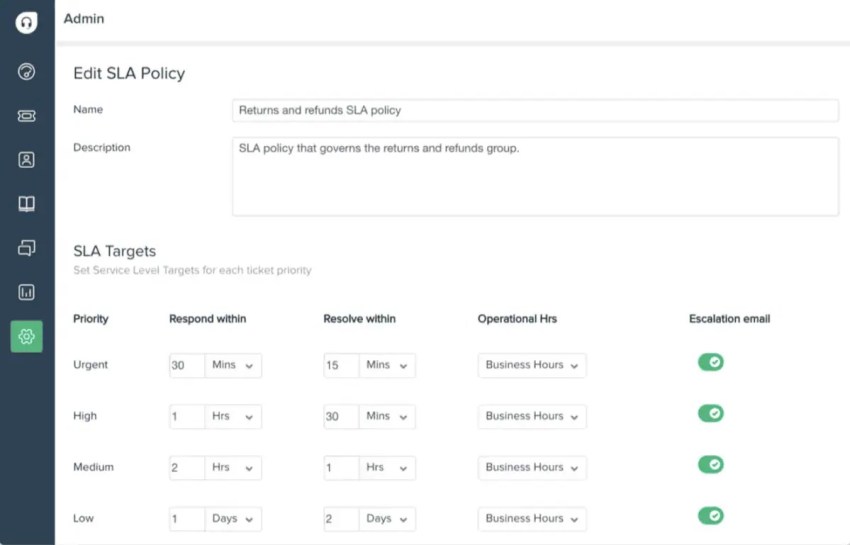Click the Medium priority row label
This screenshot has width=850, height=545.
point(93,467)
